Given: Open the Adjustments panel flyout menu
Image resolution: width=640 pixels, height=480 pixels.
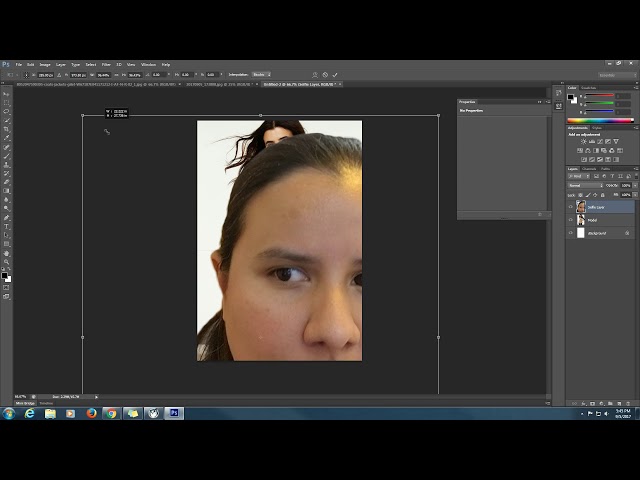Looking at the screenshot, I should pyautogui.click(x=636, y=128).
